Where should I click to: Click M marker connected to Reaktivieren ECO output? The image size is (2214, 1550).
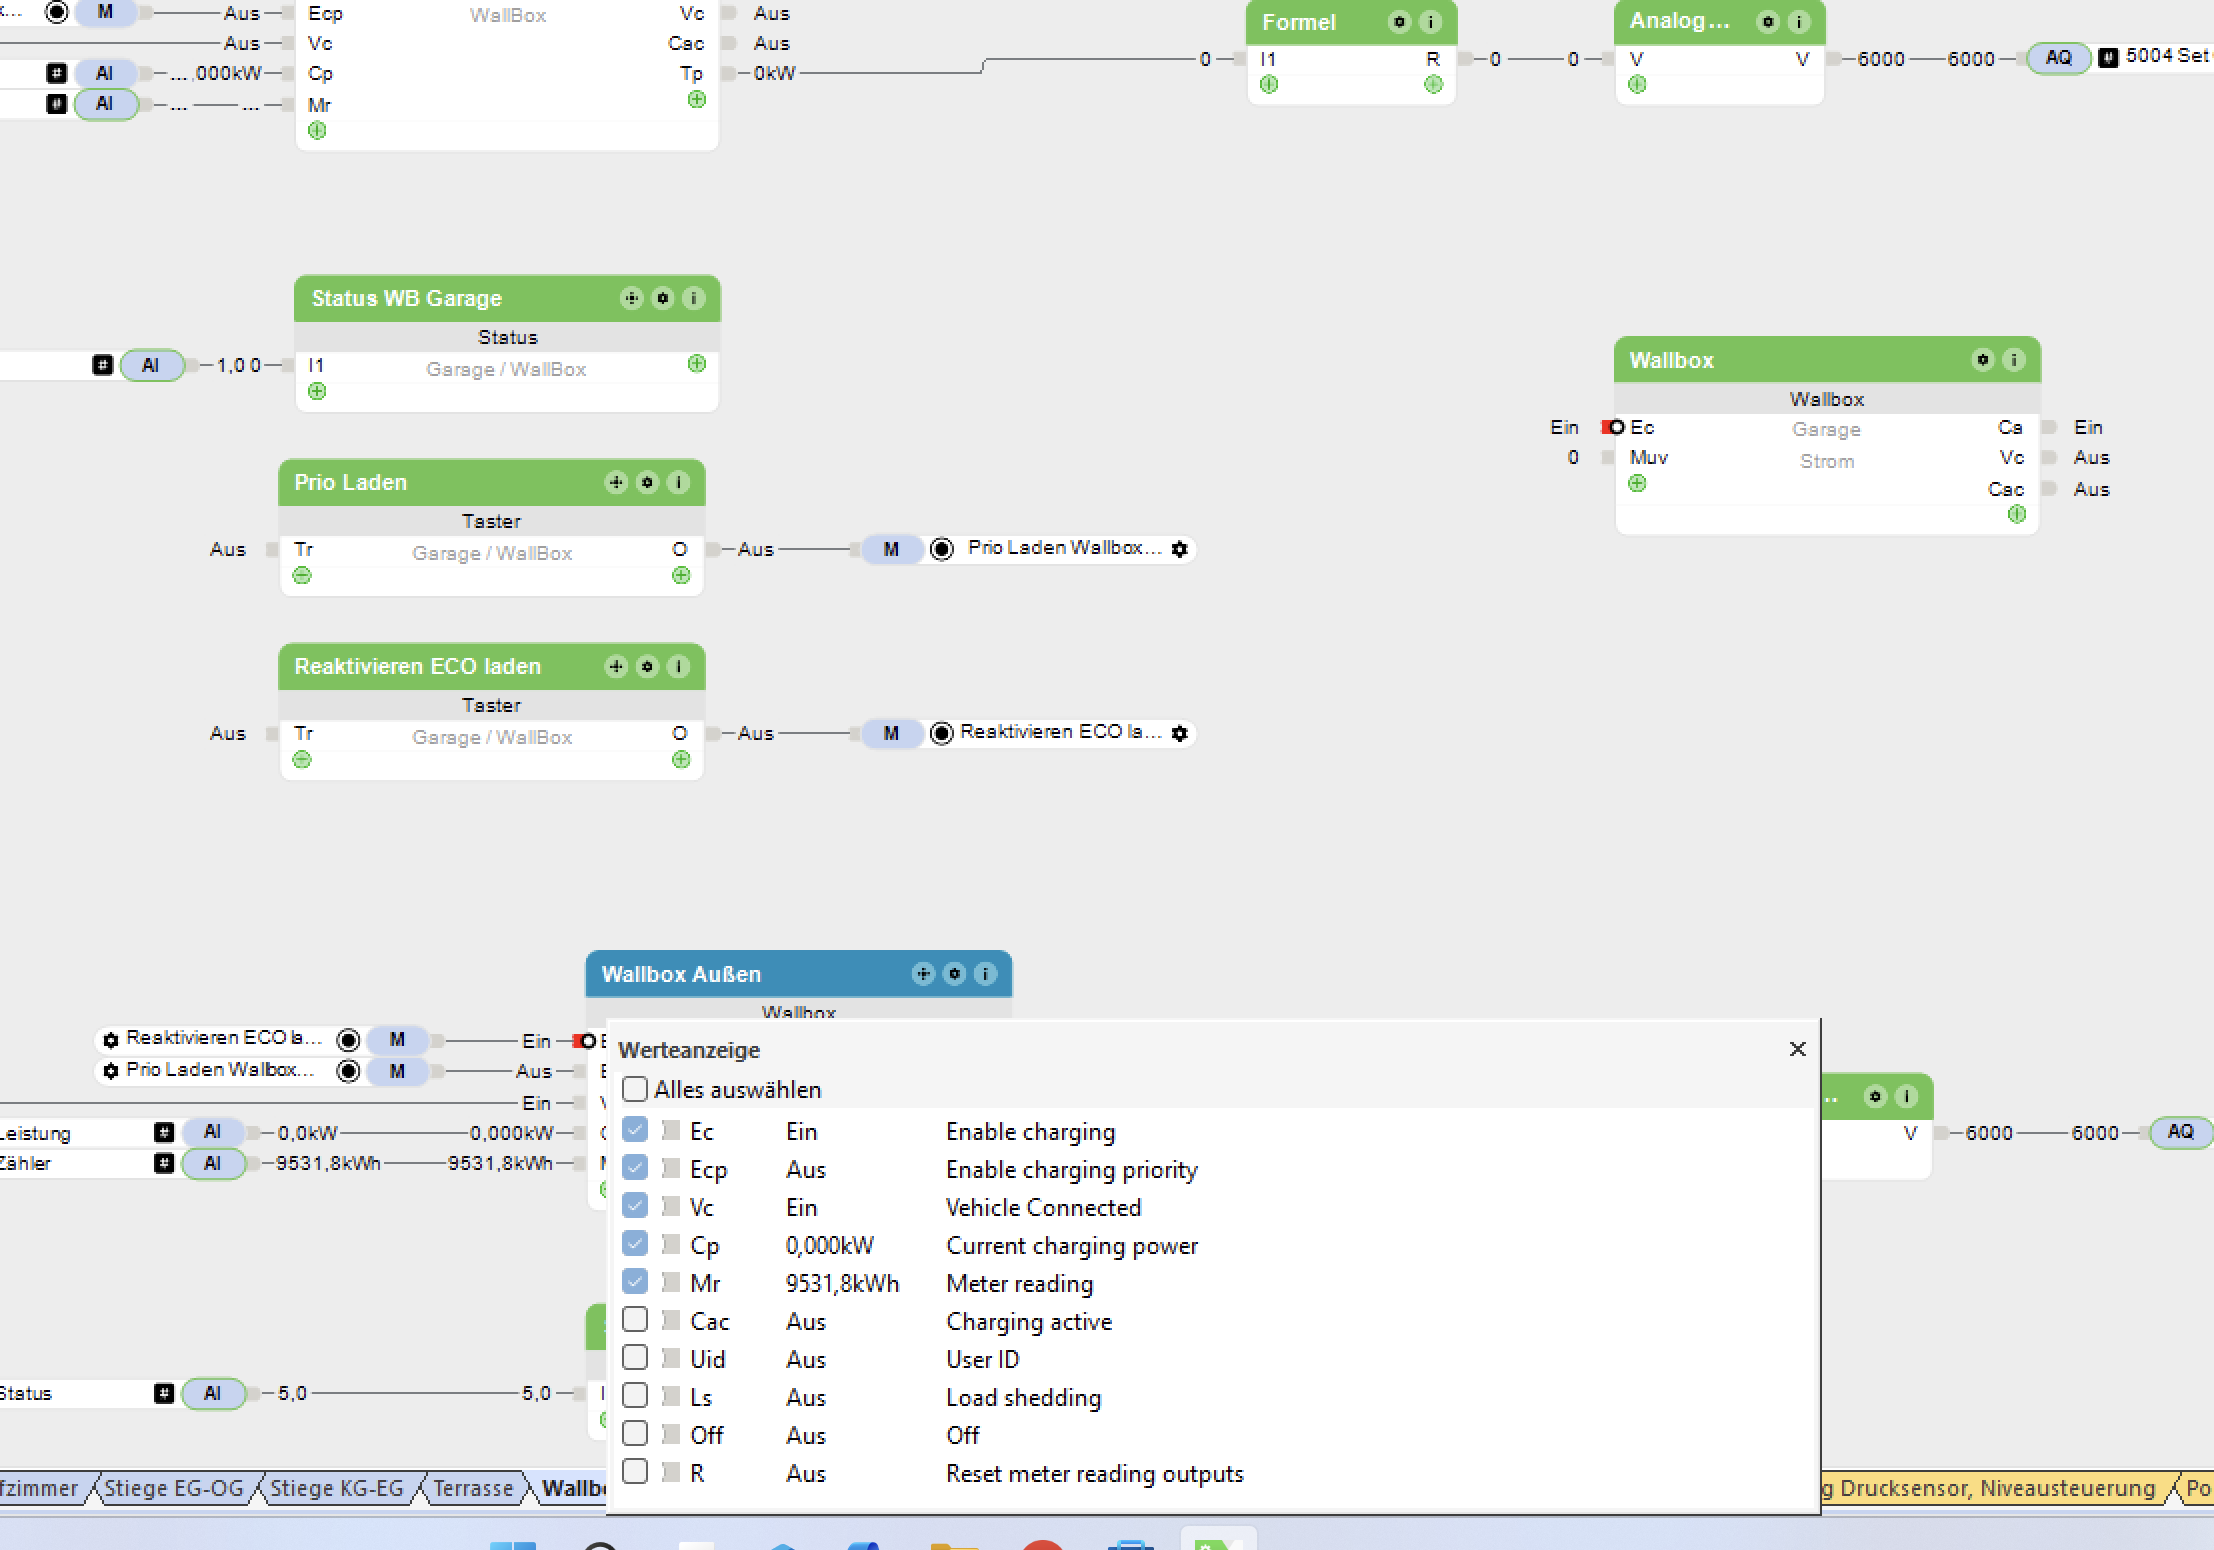pos(891,733)
